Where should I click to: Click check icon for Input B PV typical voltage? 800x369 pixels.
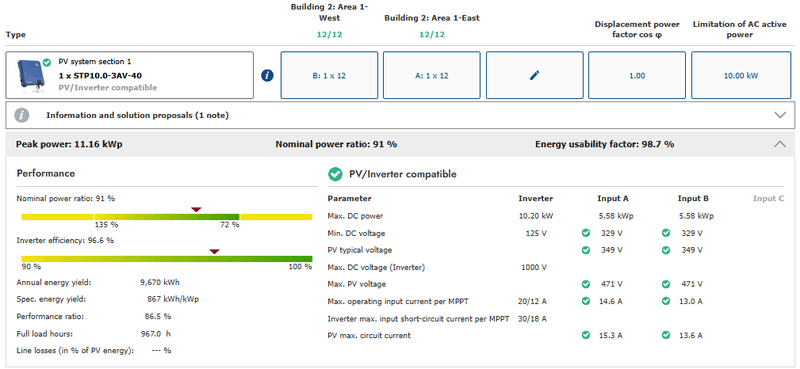click(665, 250)
